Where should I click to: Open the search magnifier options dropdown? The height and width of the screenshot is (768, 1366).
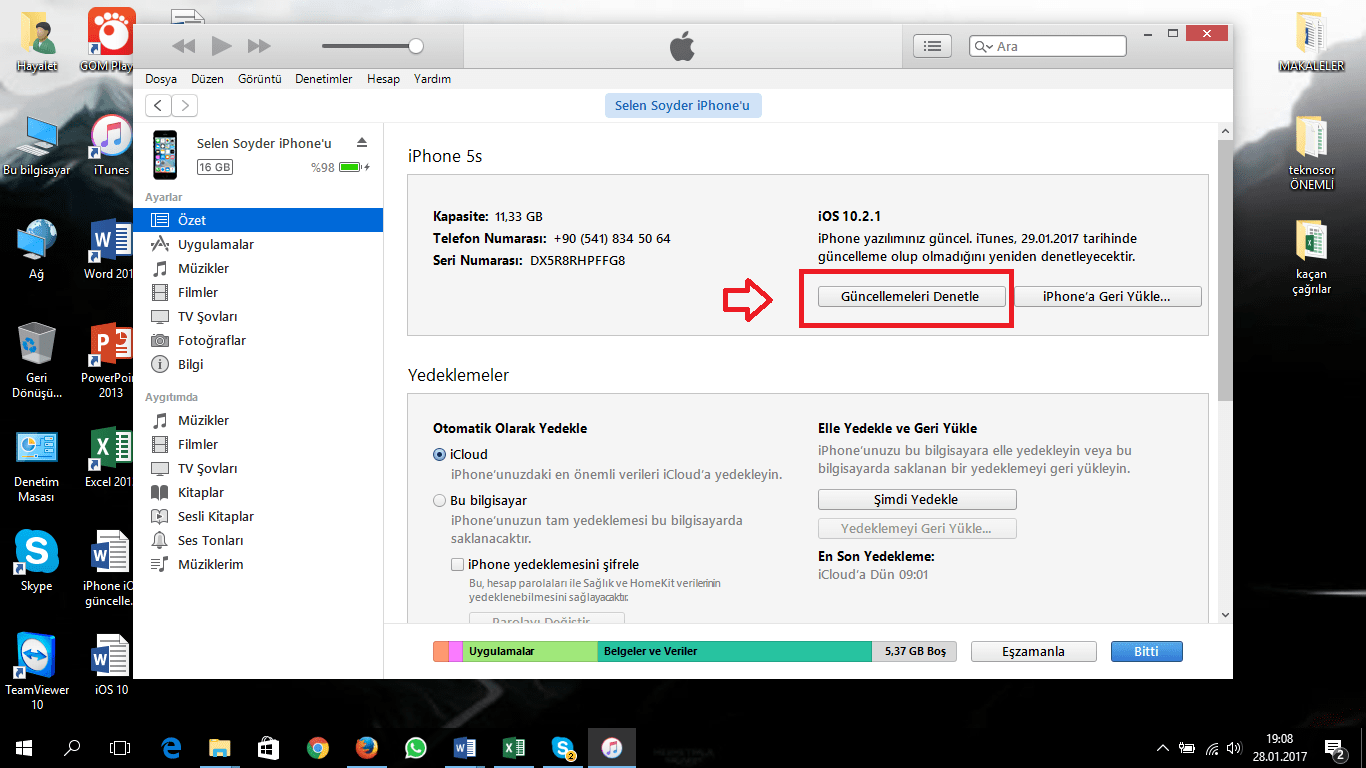coord(985,46)
